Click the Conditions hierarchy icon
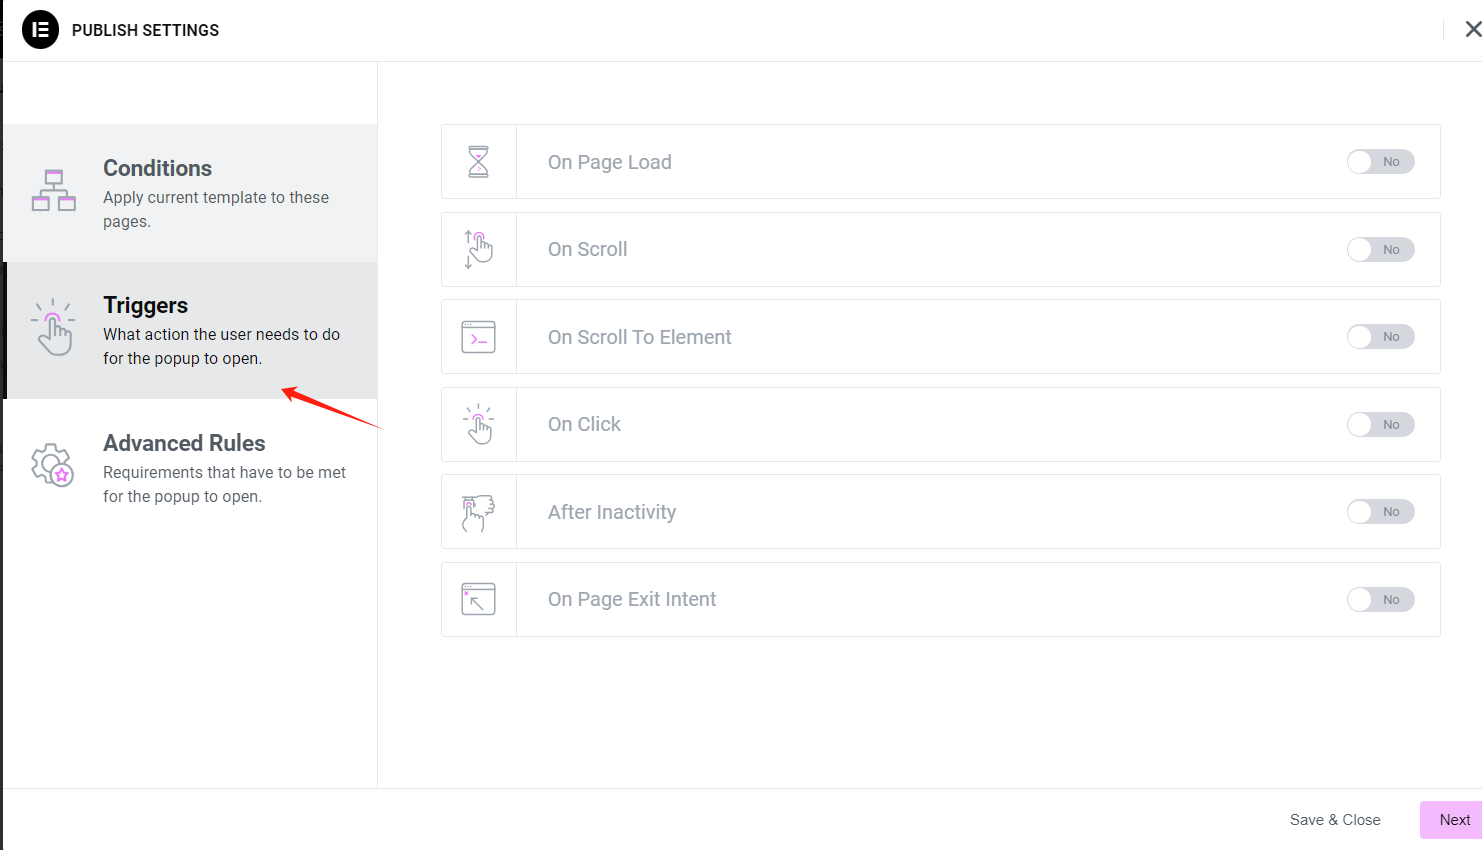The width and height of the screenshot is (1482, 850). pyautogui.click(x=54, y=191)
